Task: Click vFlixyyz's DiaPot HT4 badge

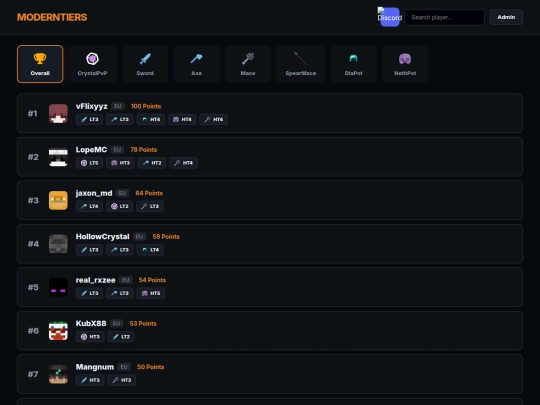Action: [x=151, y=120]
